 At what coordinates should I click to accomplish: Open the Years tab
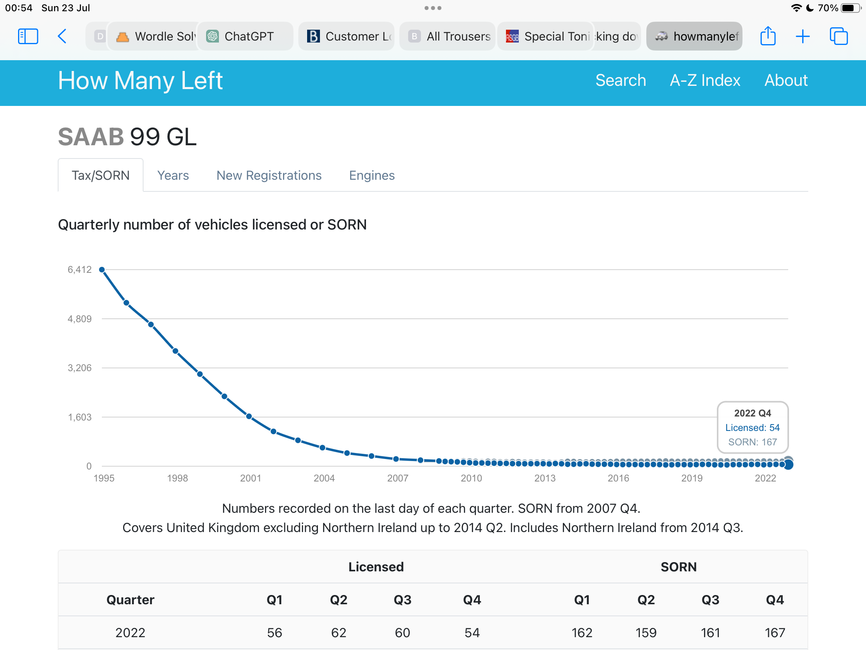pyautogui.click(x=173, y=175)
